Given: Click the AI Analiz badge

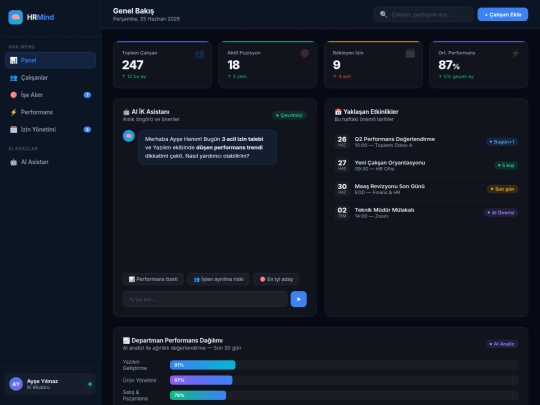Looking at the screenshot, I should (x=502, y=344).
